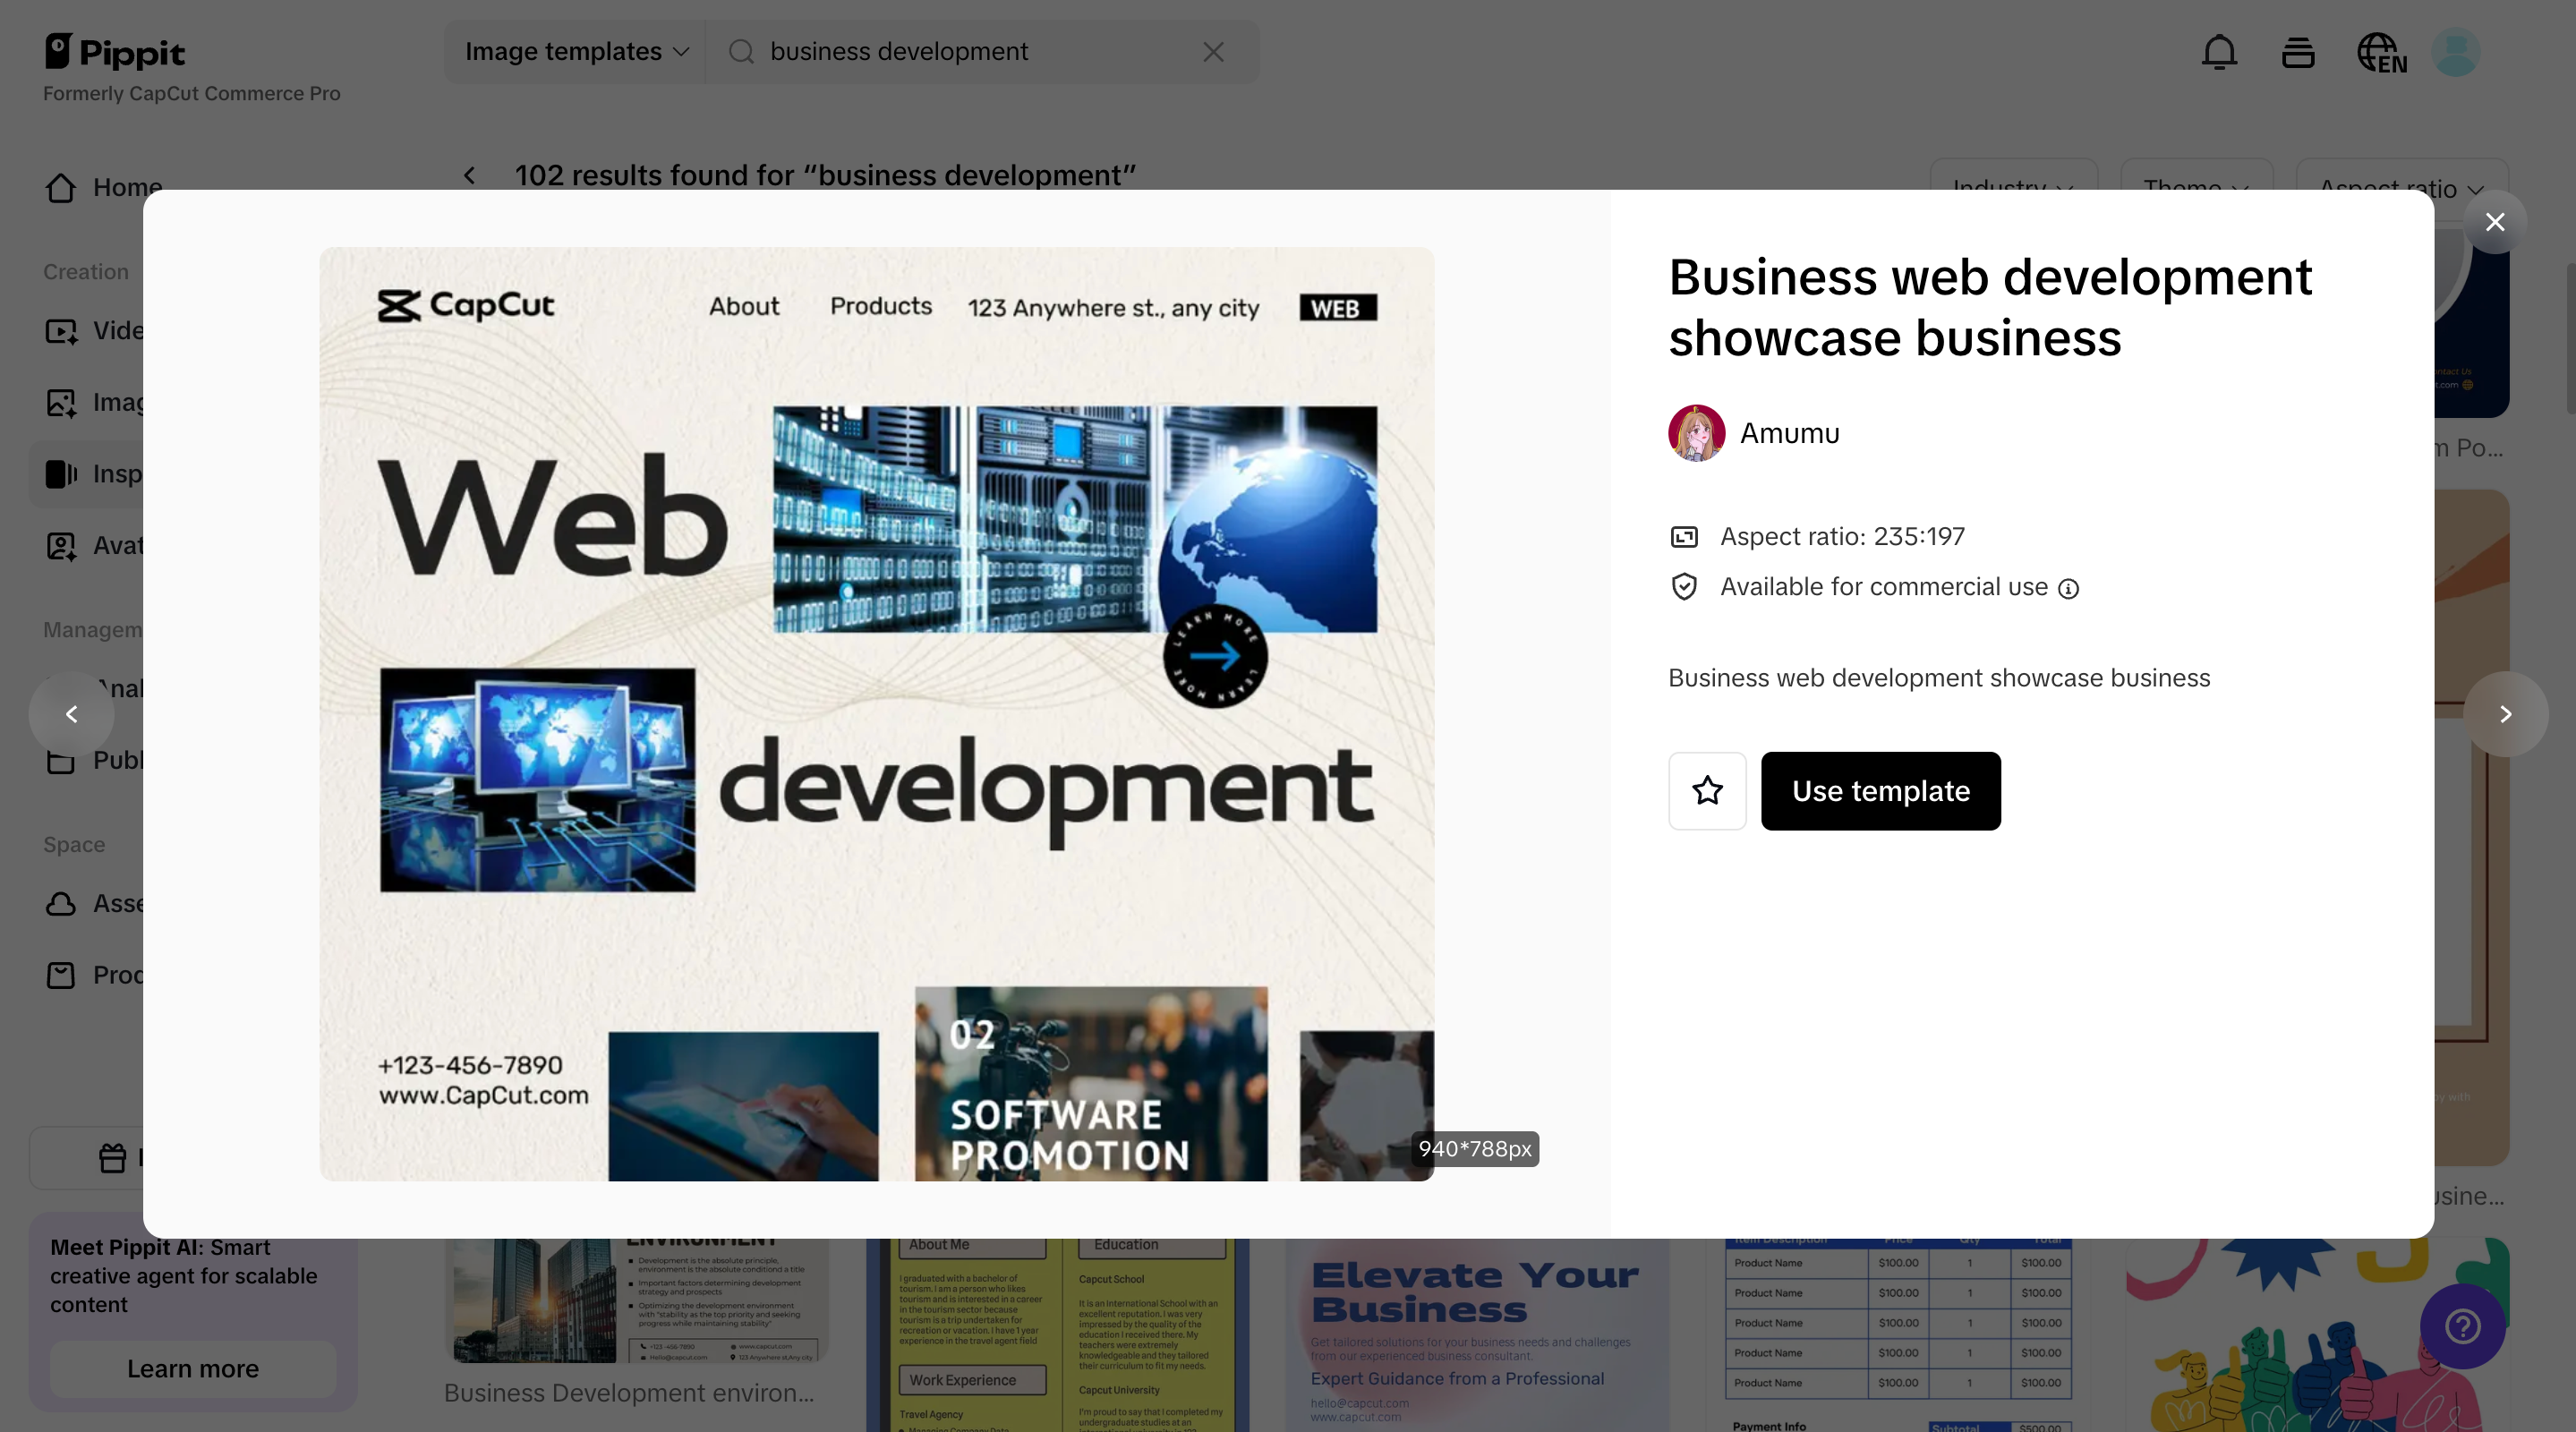Open the Industry filter dropdown
The height and width of the screenshot is (1432, 2576).
coord(2012,189)
